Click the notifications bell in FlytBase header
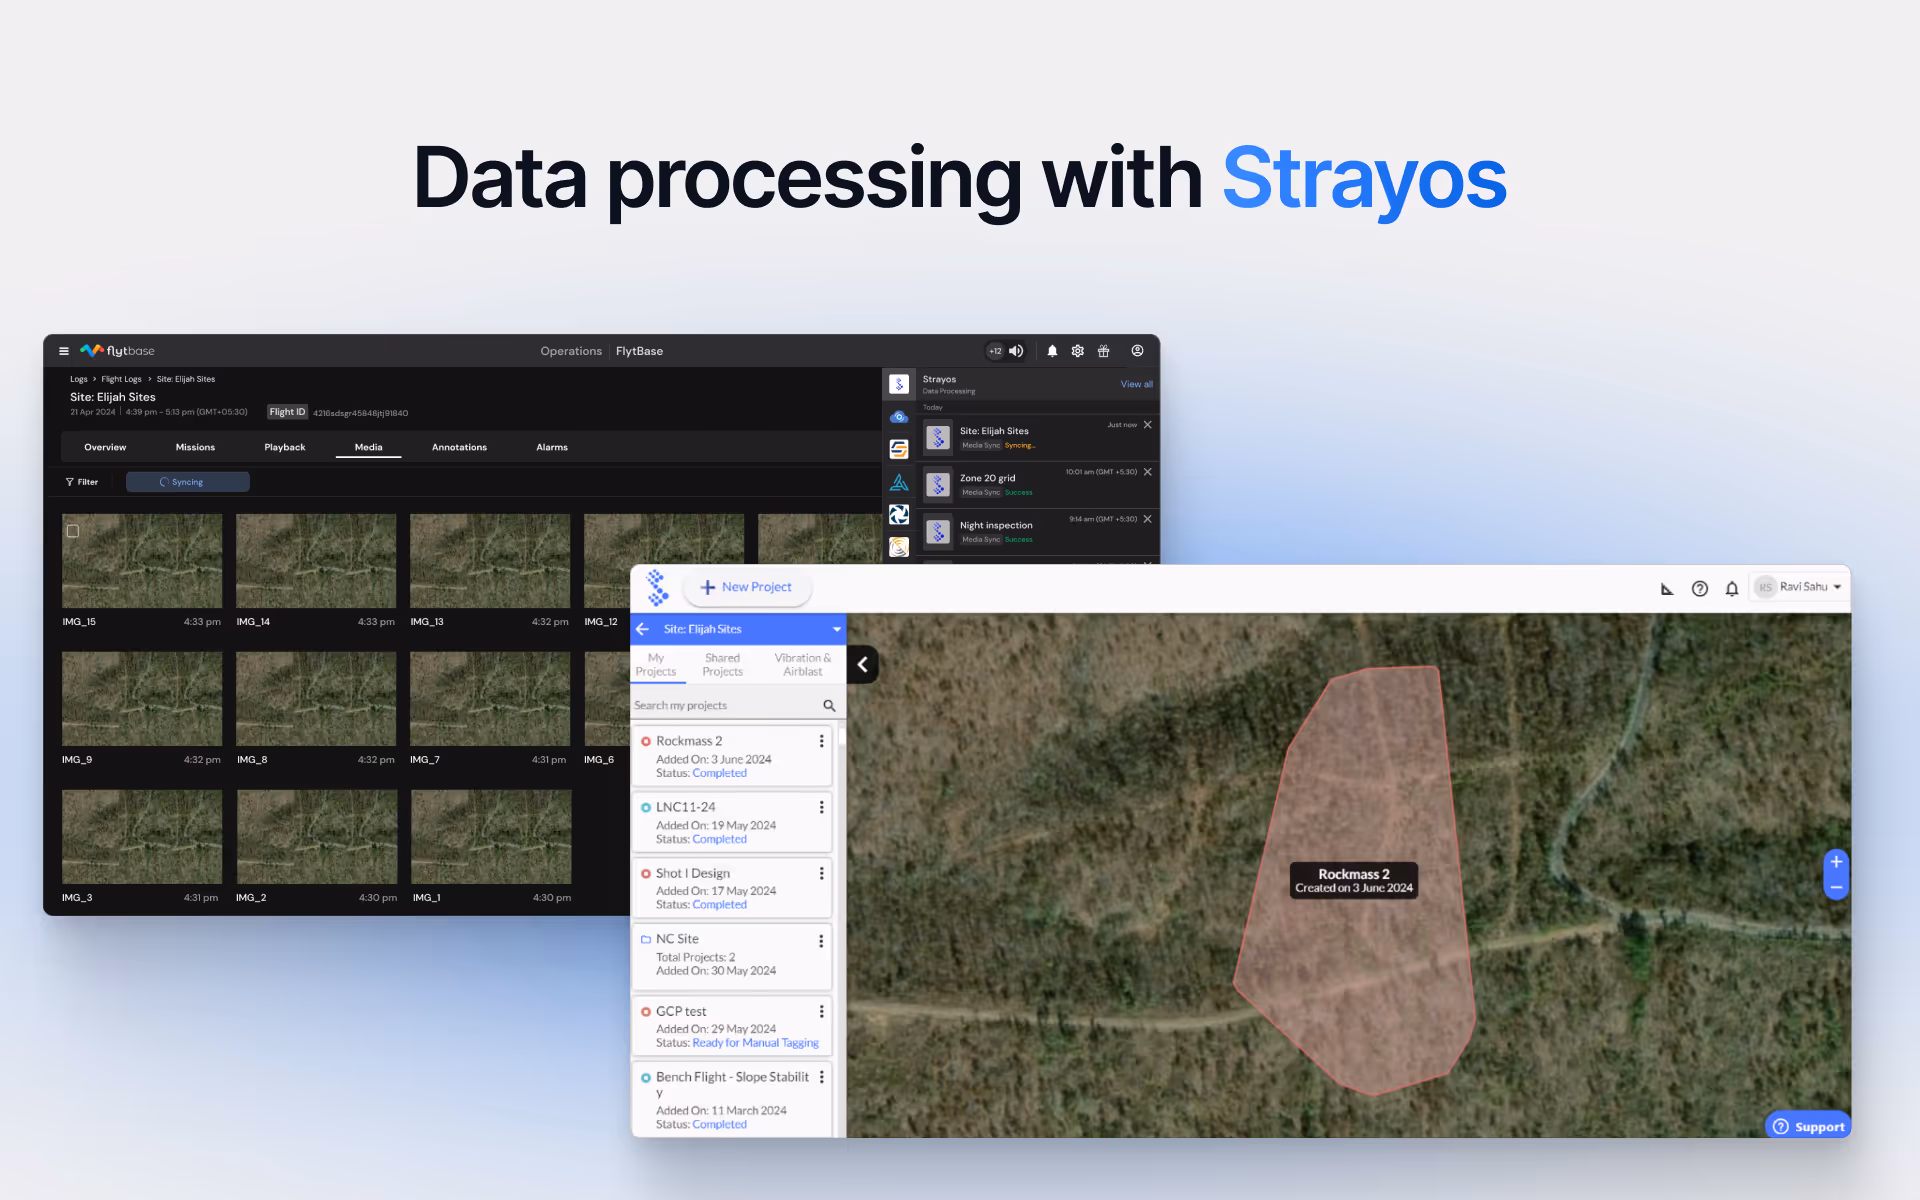Image resolution: width=1920 pixels, height=1200 pixels. coord(1052,351)
